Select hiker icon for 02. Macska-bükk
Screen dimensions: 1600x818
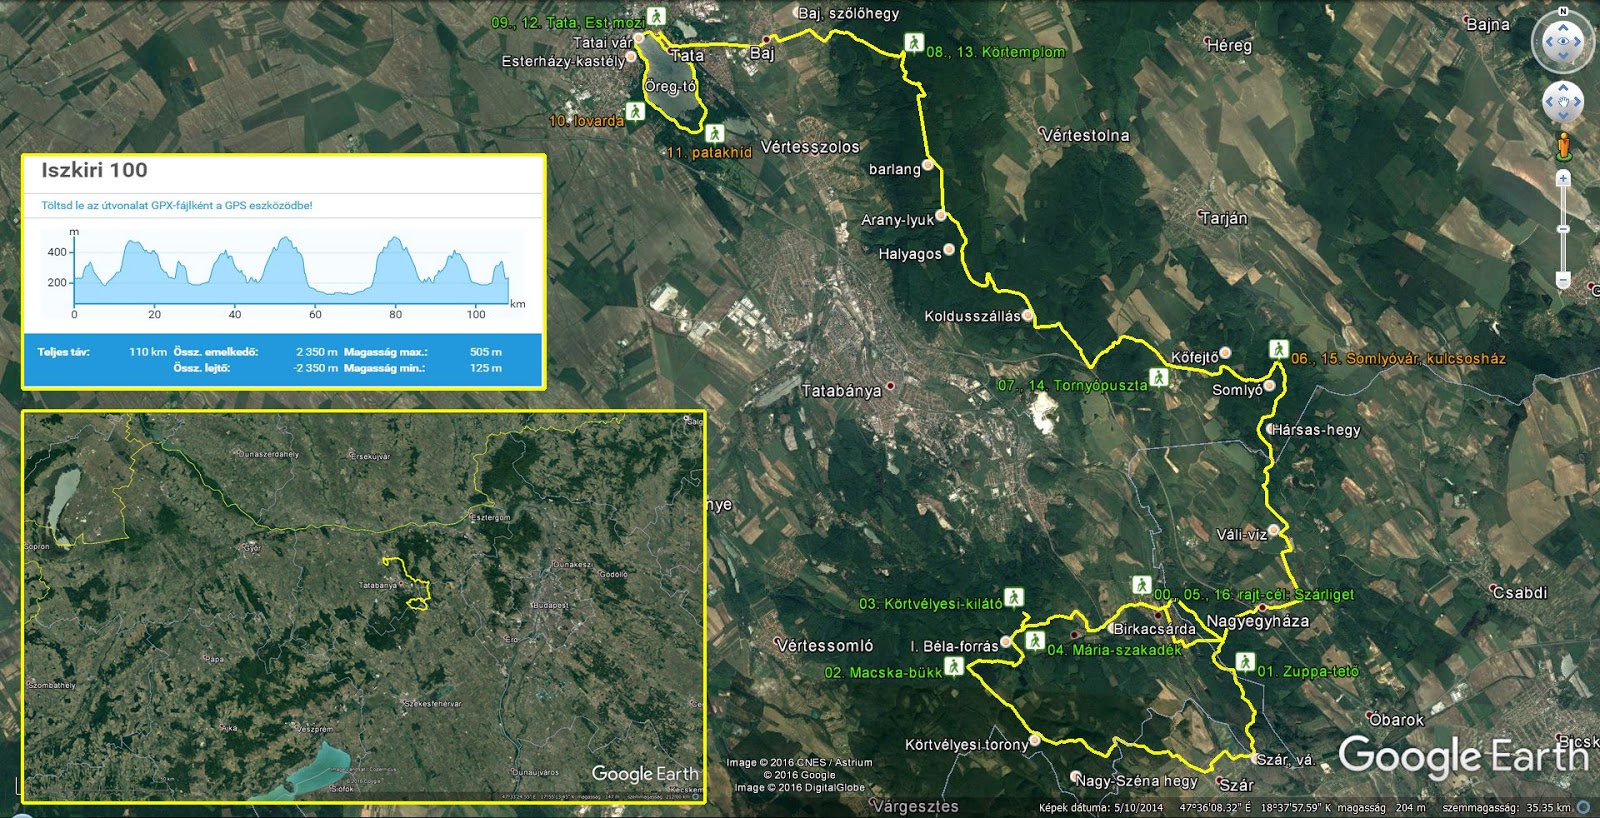pos(954,666)
